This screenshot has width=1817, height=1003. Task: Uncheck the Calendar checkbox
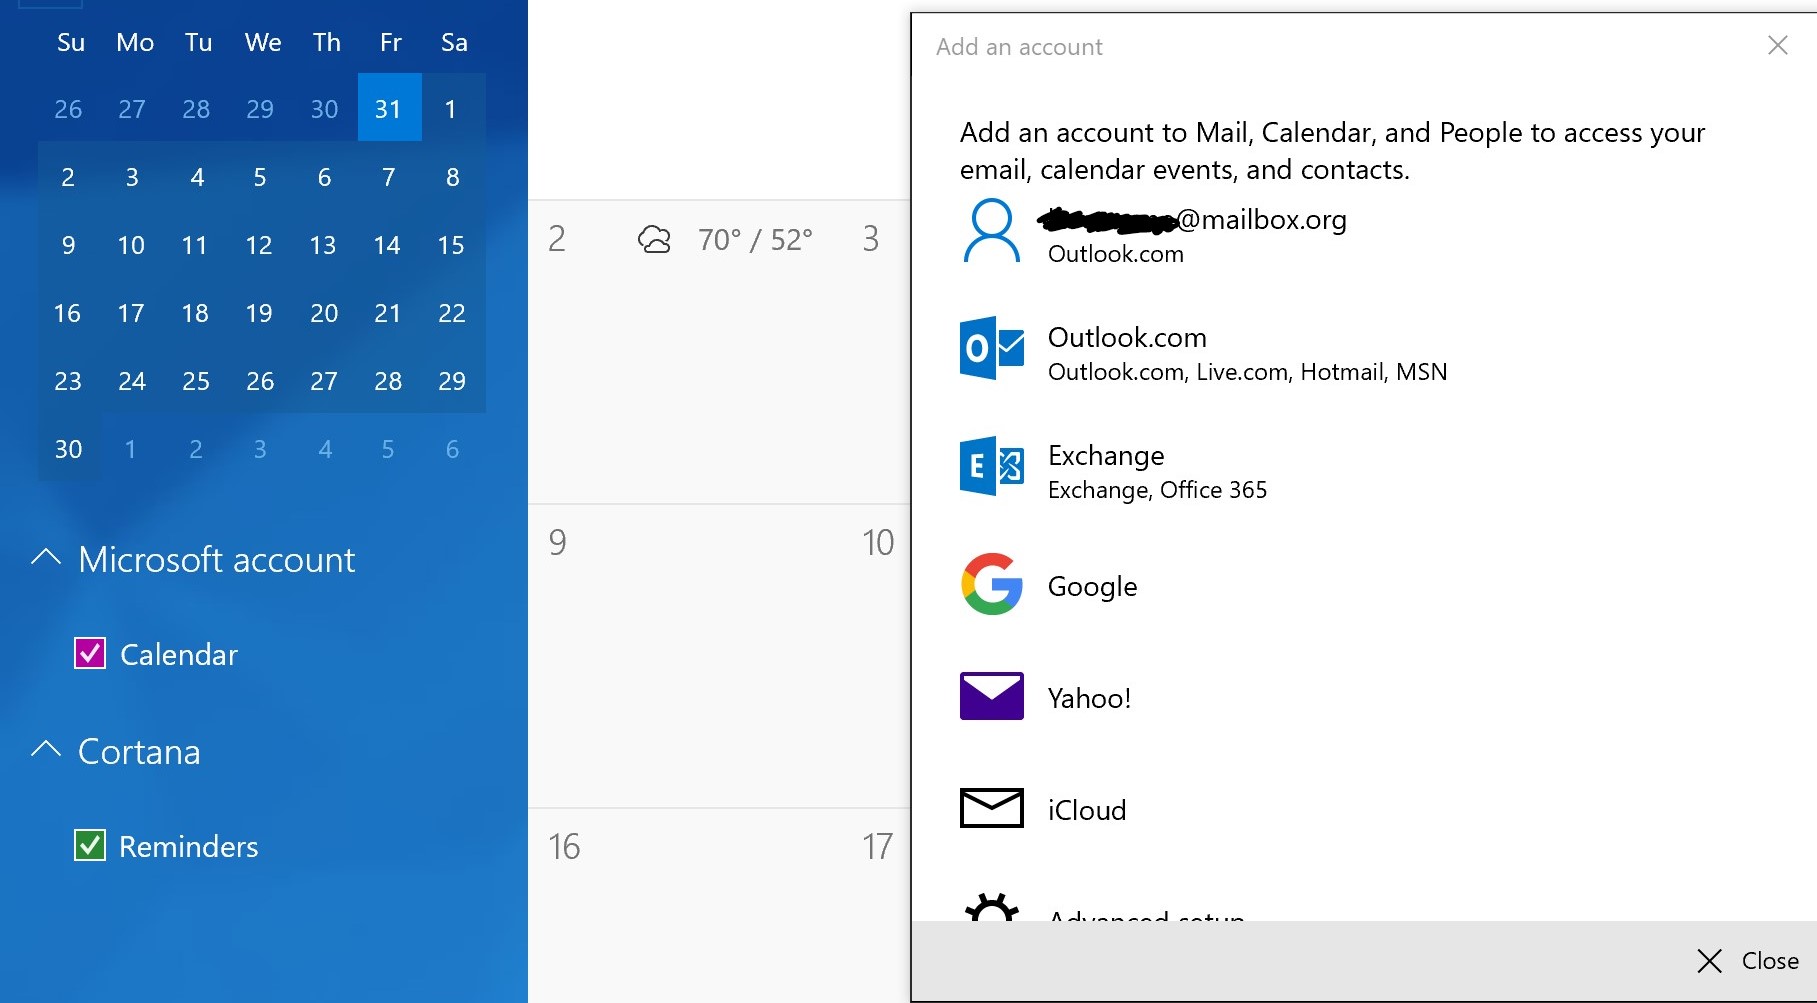pos(90,653)
